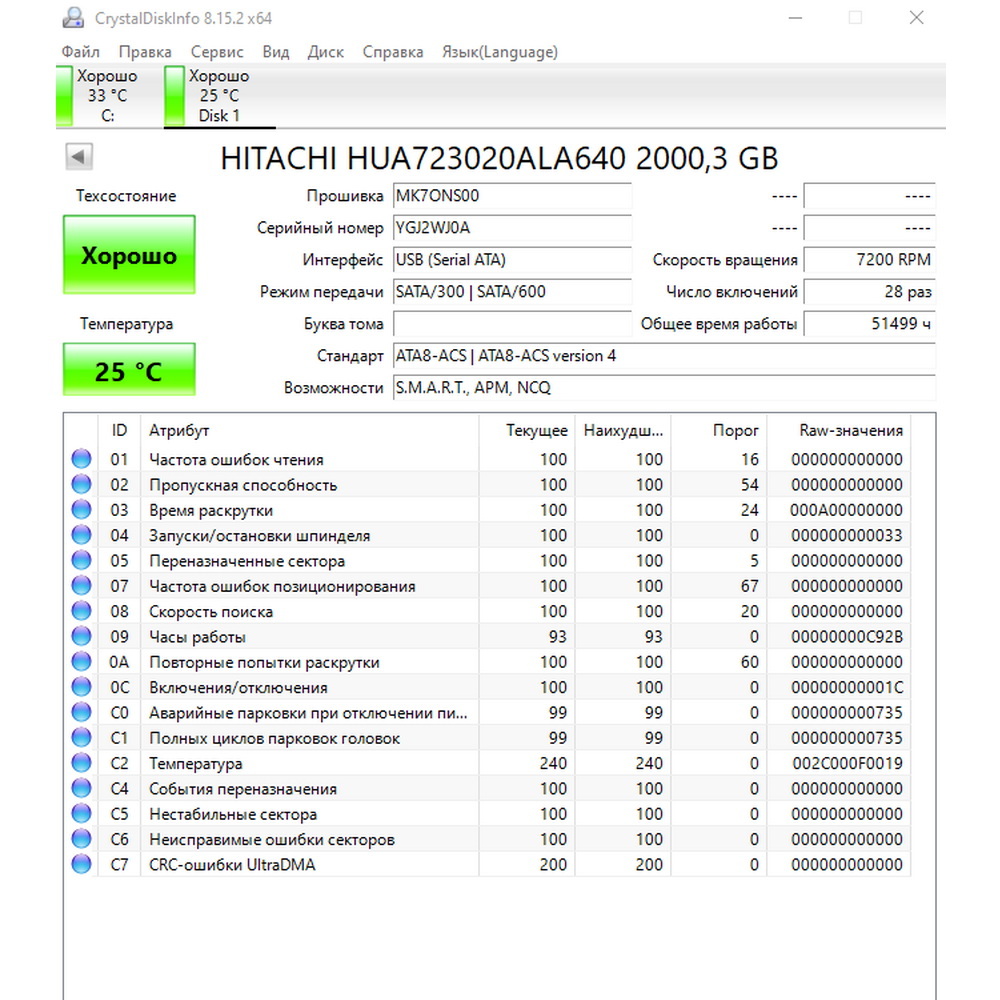Click the Интерфейс field USB (Serial ATA)
1000x1000 pixels.
tap(512, 260)
